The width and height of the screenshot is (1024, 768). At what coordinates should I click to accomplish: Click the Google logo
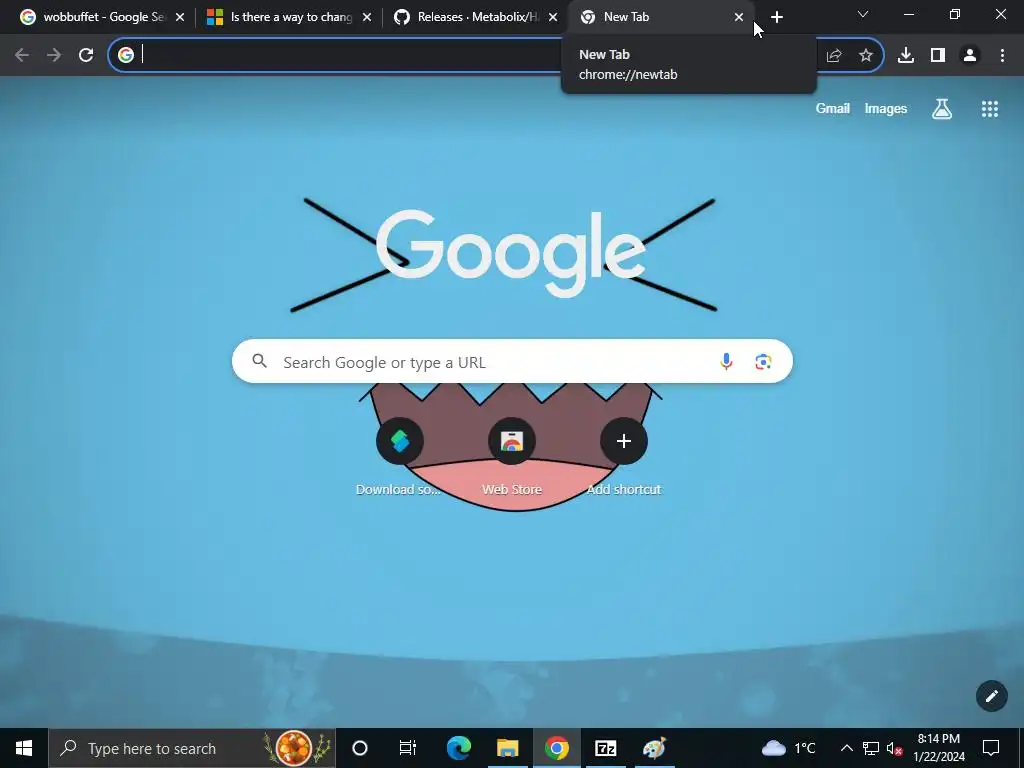[511, 253]
